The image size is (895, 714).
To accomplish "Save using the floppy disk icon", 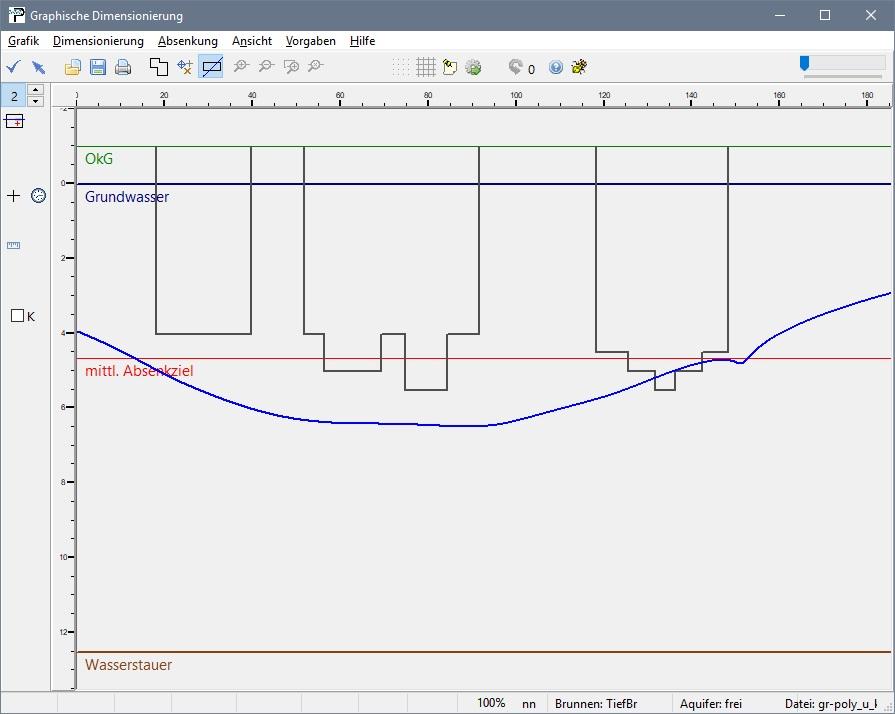I will (98, 67).
